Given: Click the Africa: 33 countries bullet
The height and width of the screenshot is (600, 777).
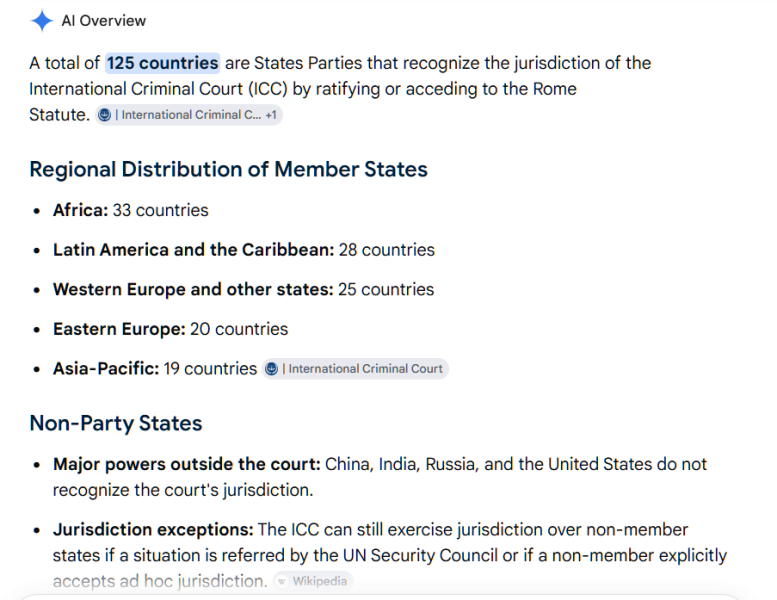Looking at the screenshot, I should 131,210.
